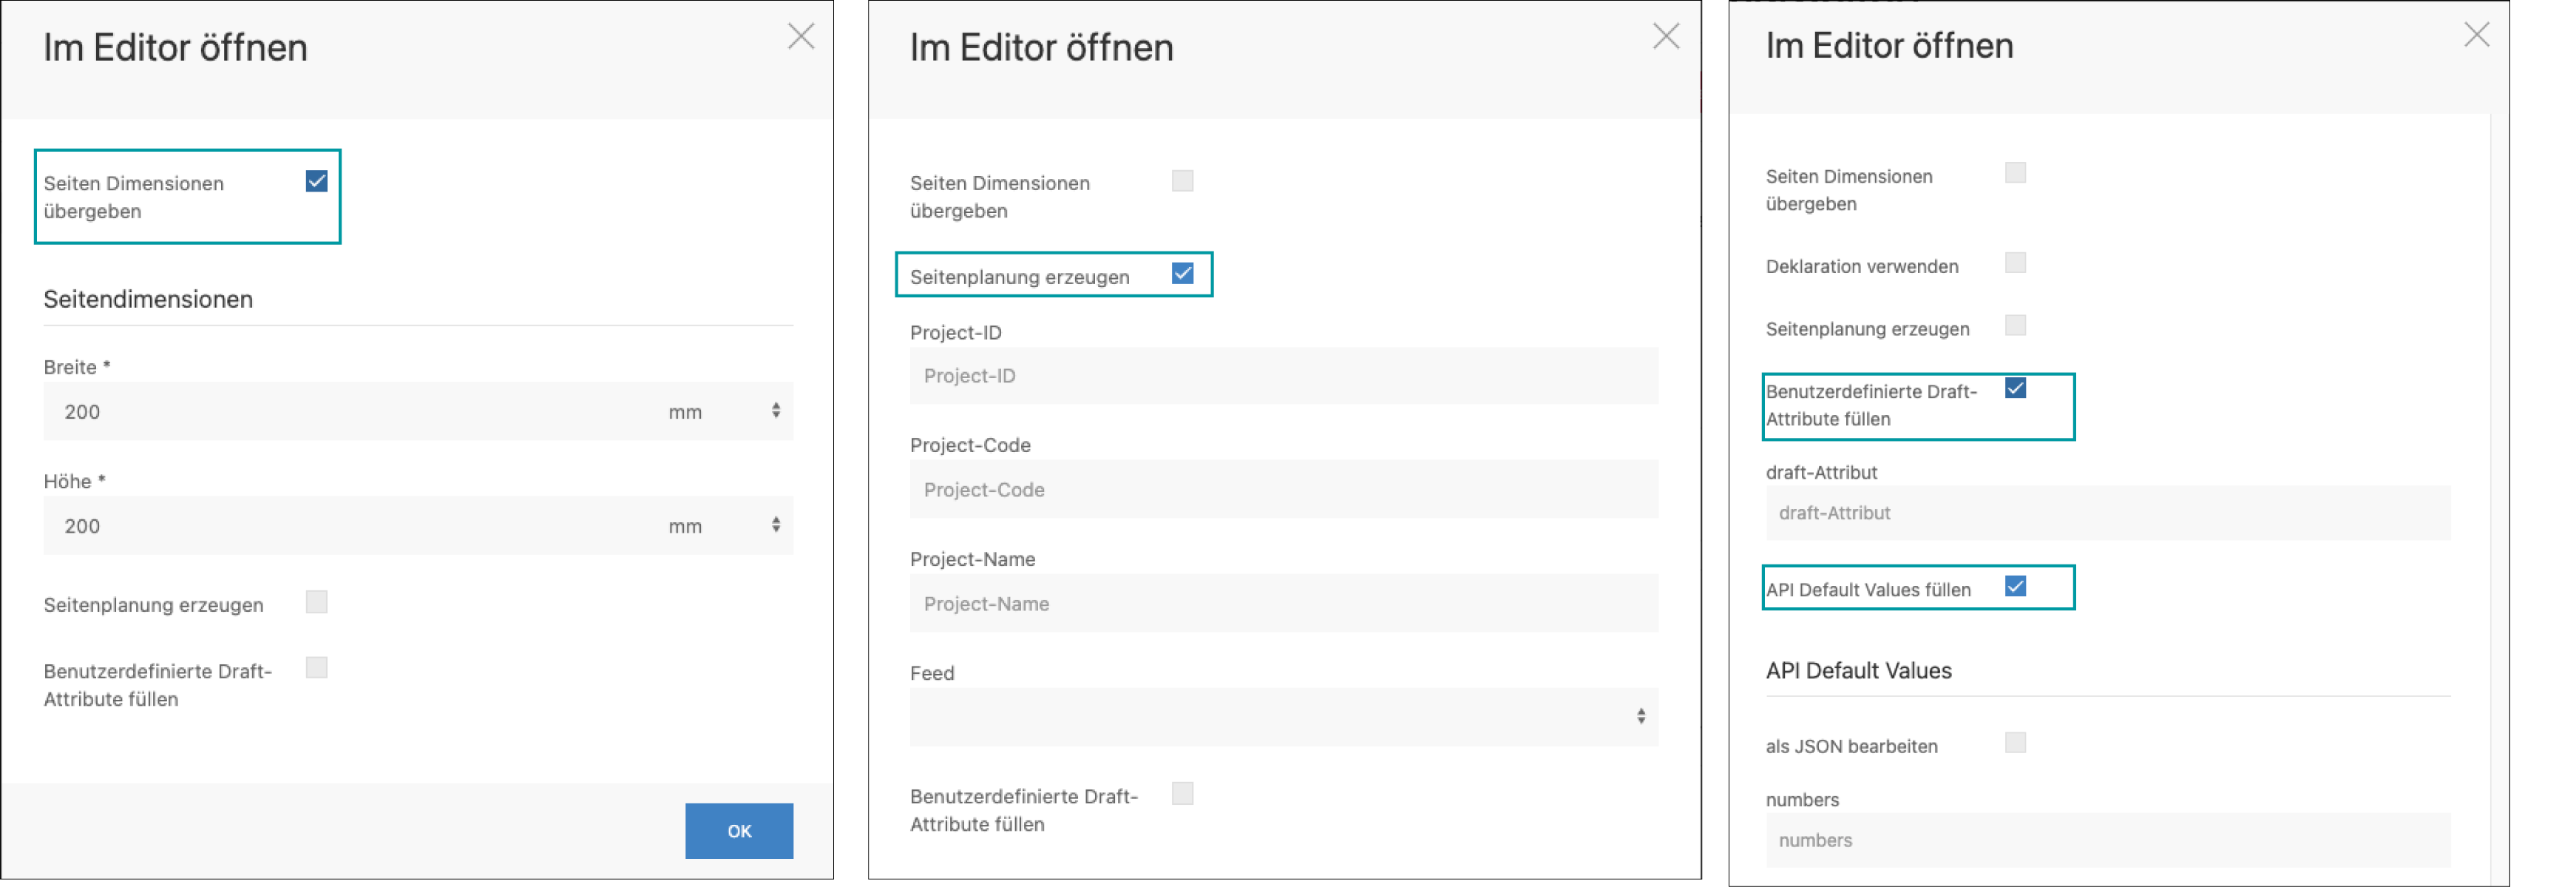Click the numbers input field

point(2107,841)
